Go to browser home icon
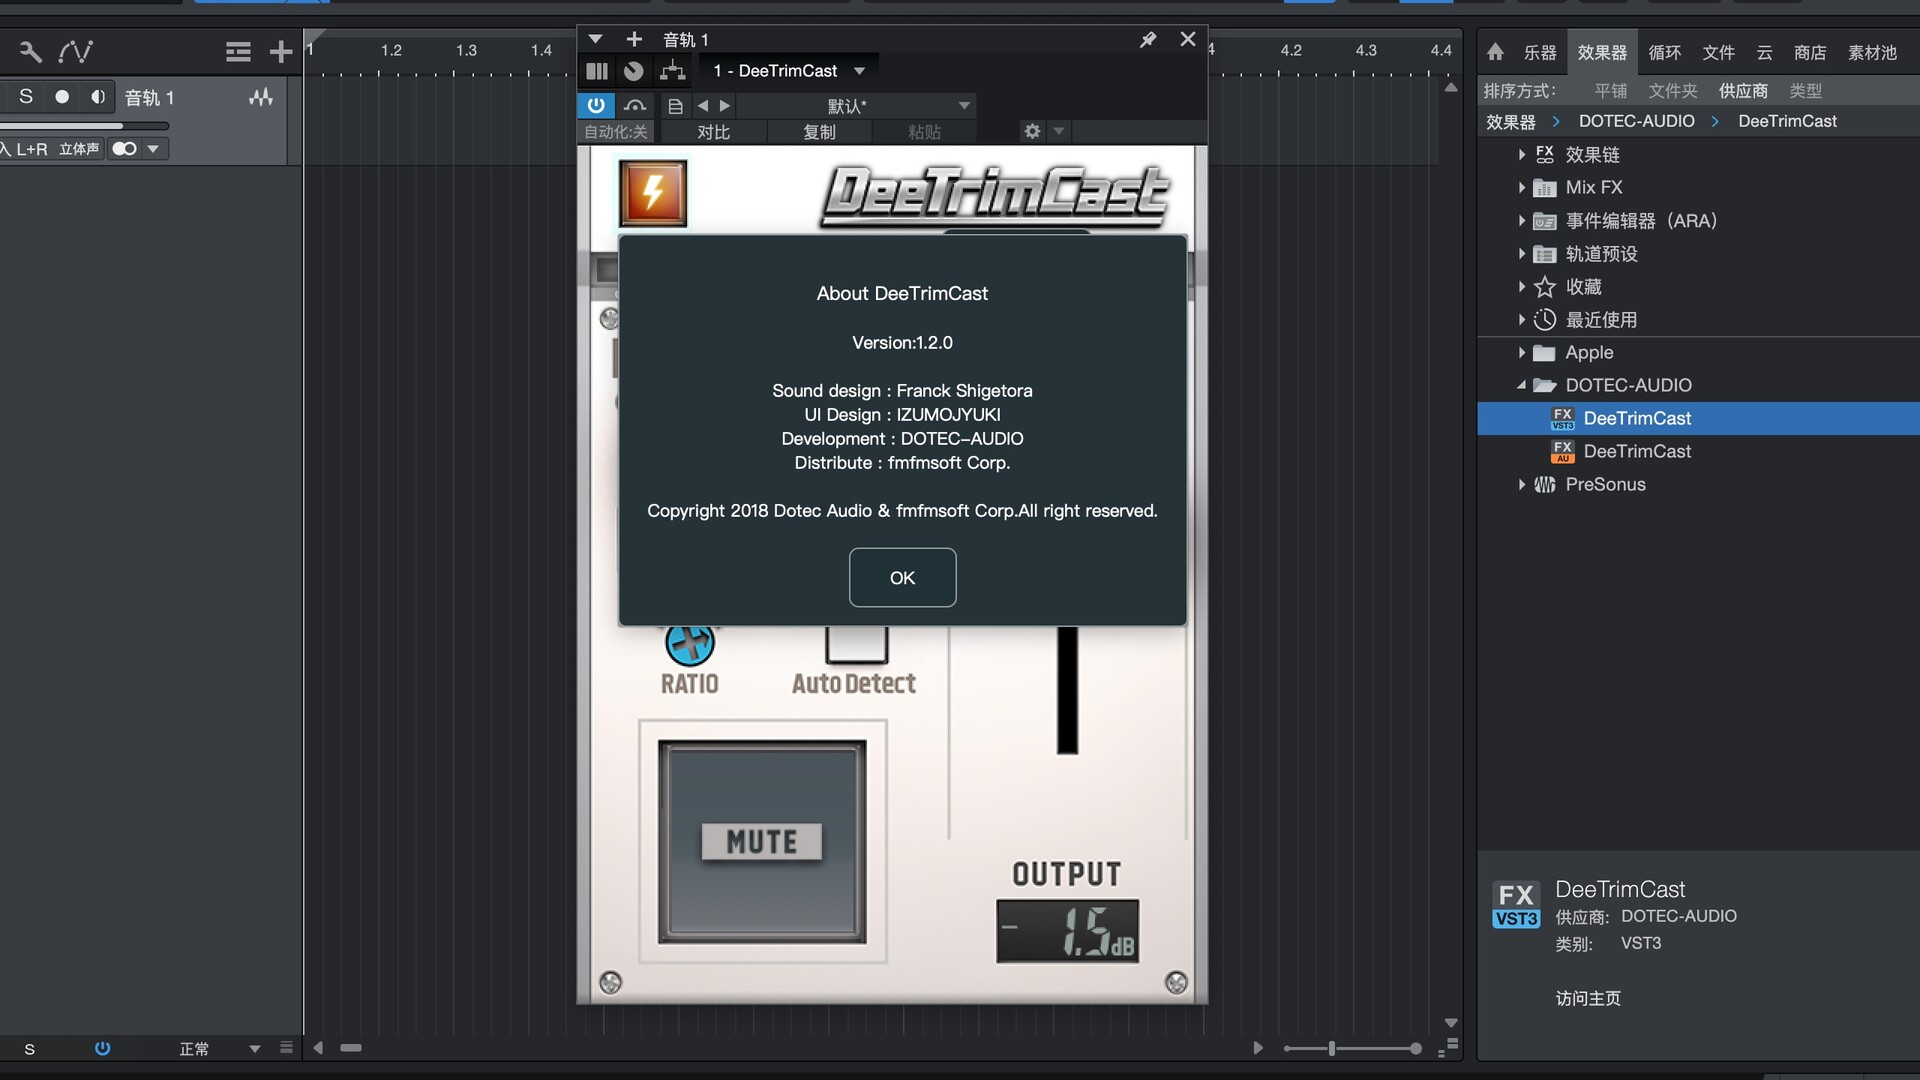The image size is (1920, 1080). pyautogui.click(x=1495, y=52)
